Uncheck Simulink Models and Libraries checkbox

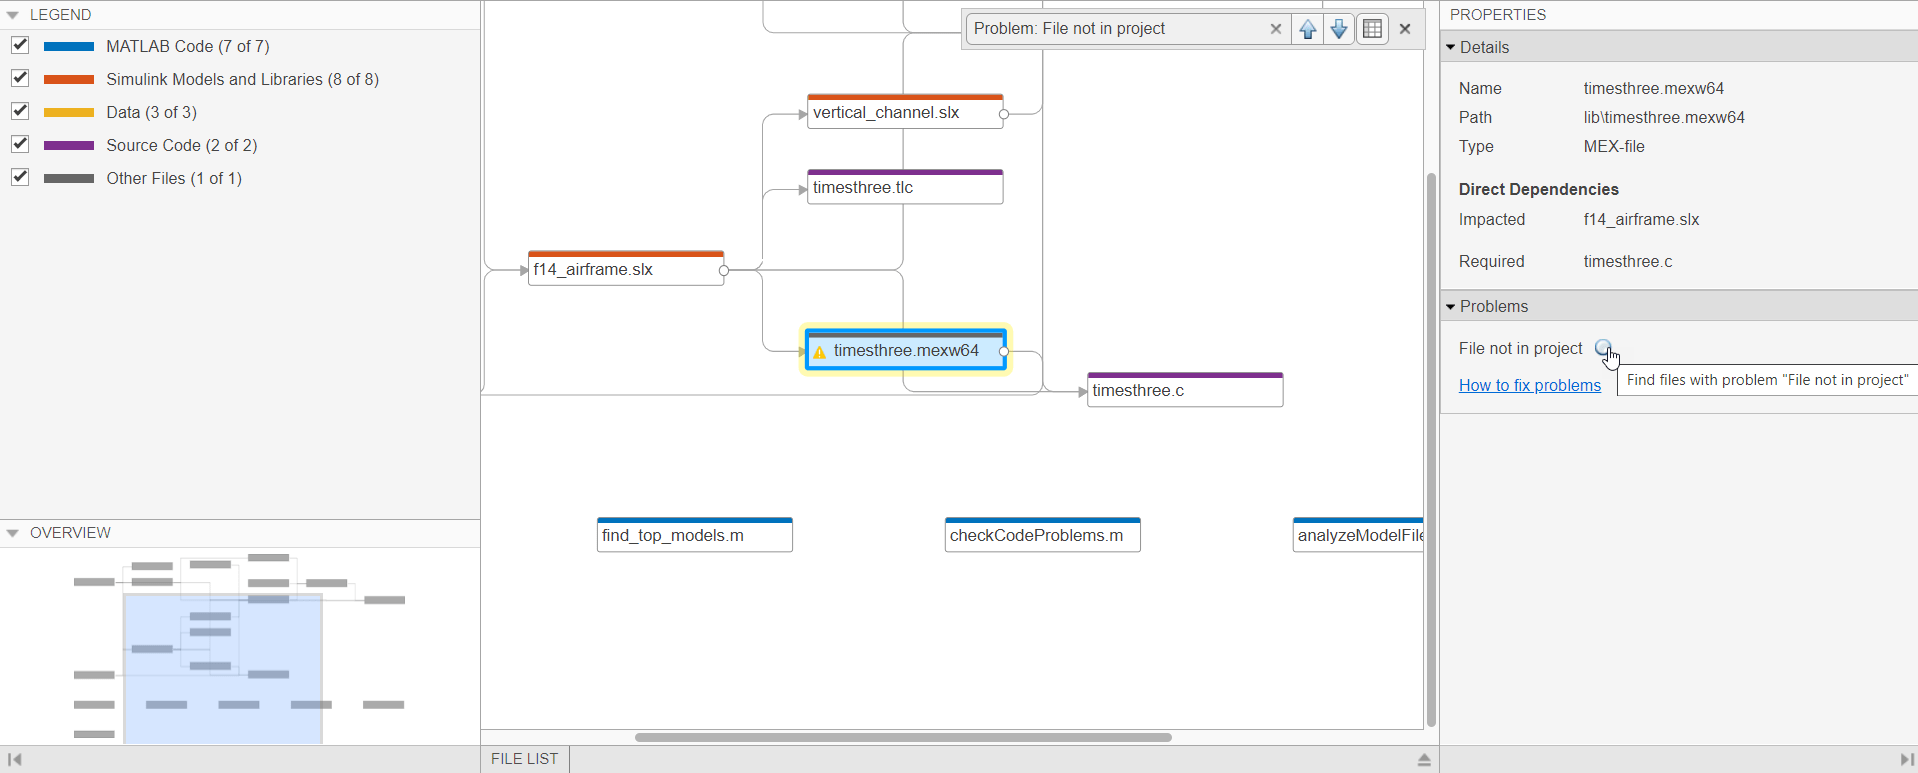[20, 78]
